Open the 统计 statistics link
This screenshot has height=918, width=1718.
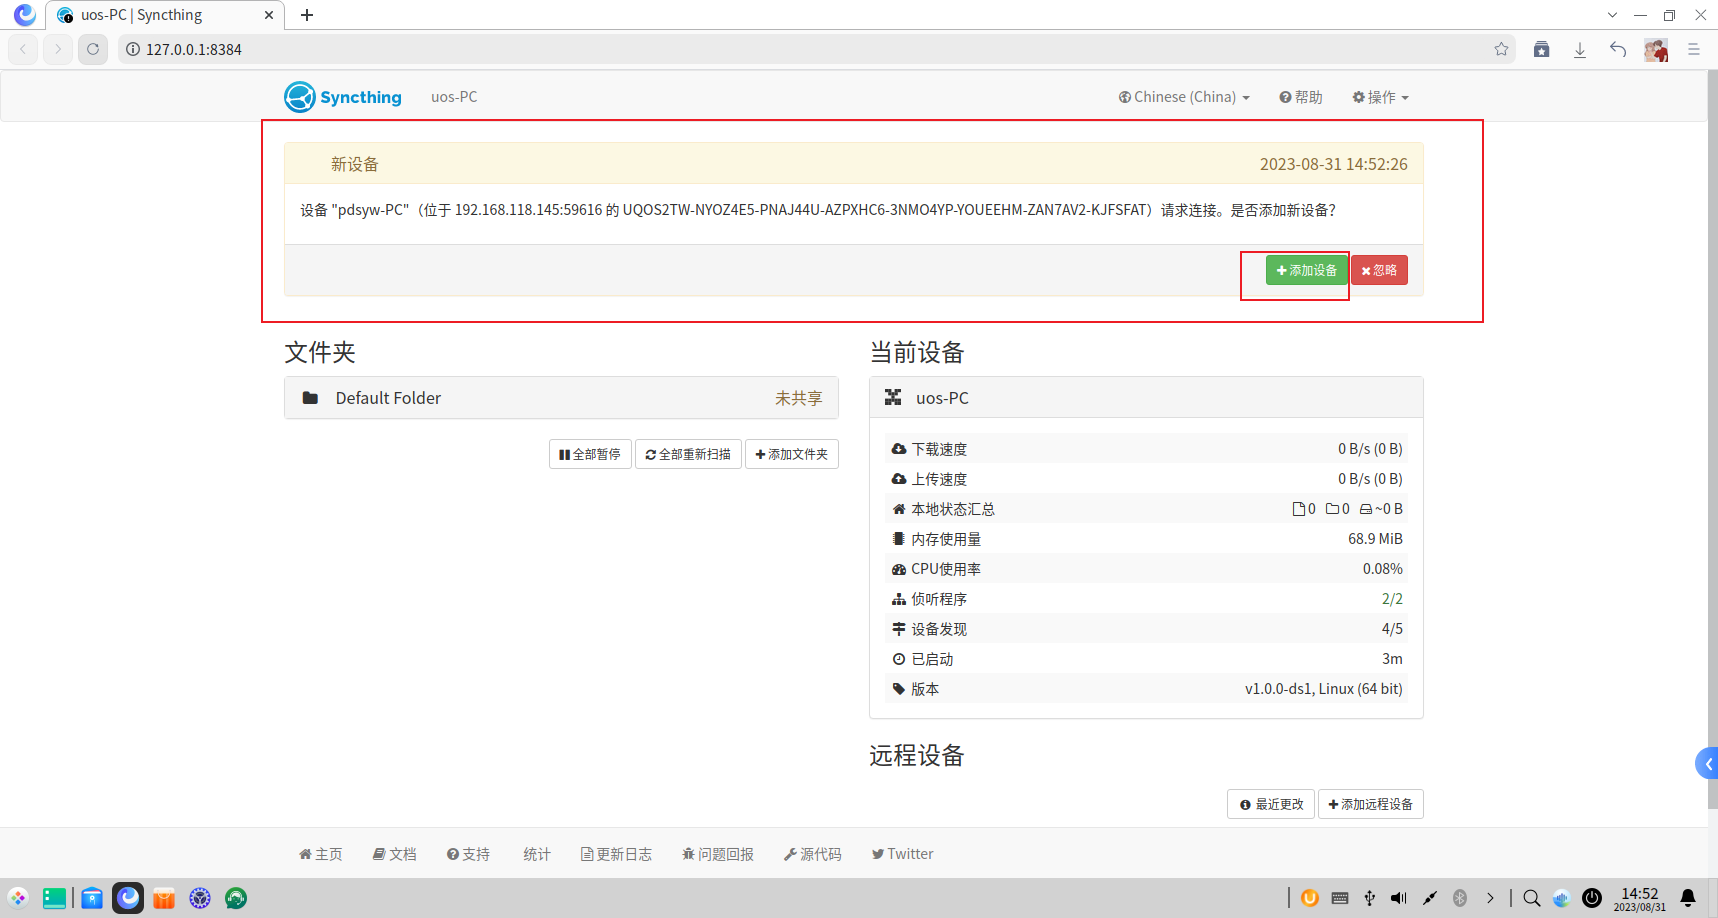click(537, 854)
